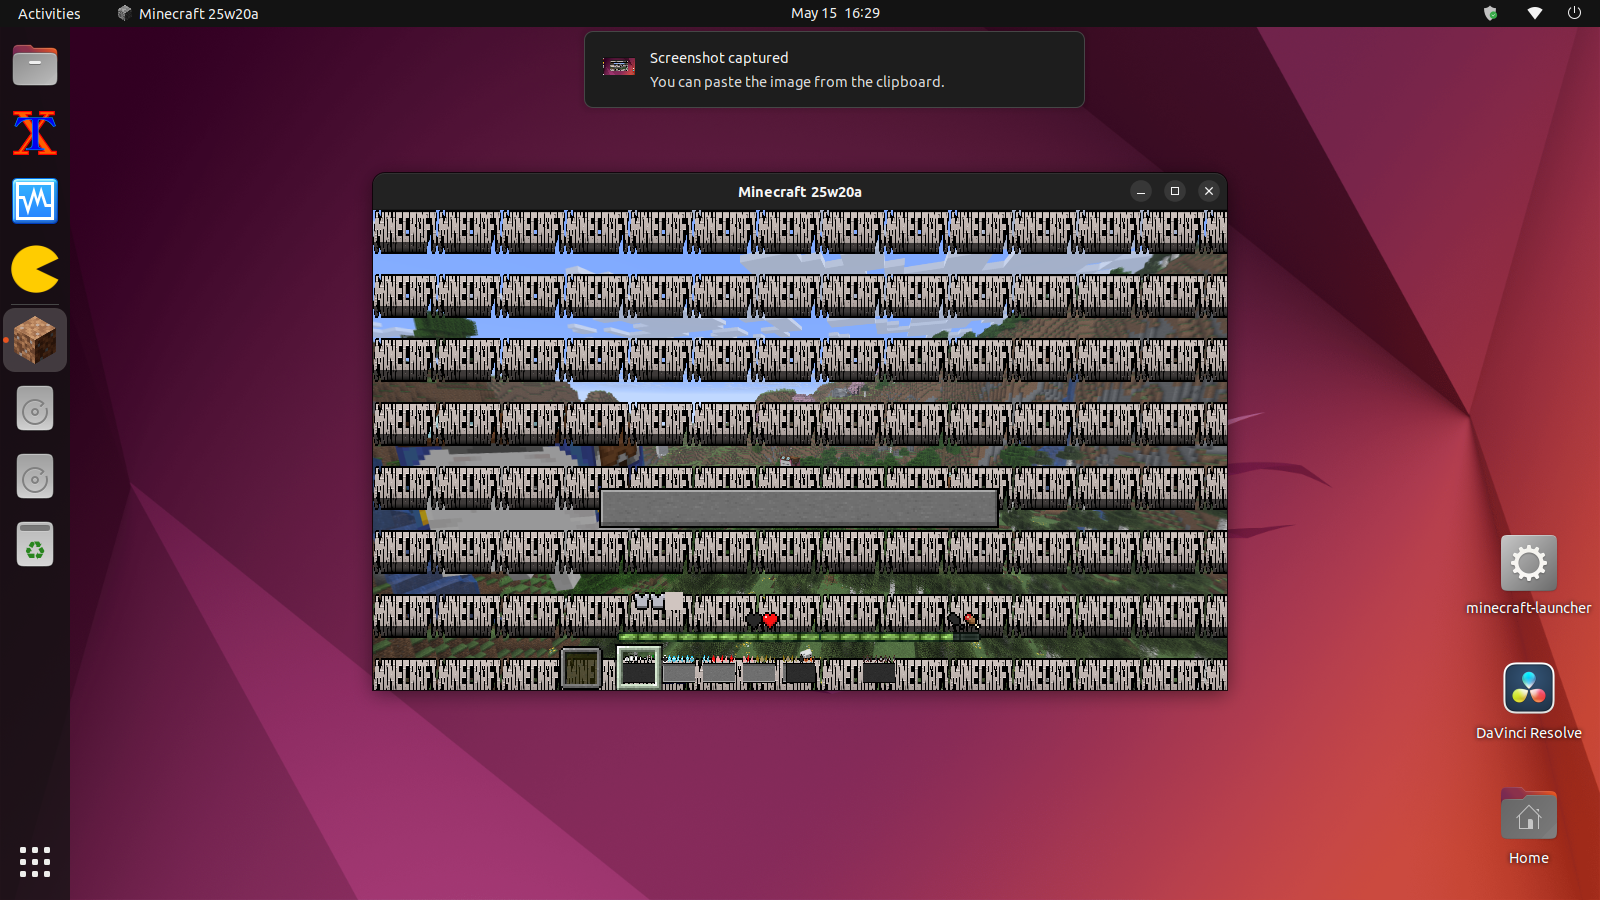Click the Minecraft 25w20a window title

pos(800,192)
